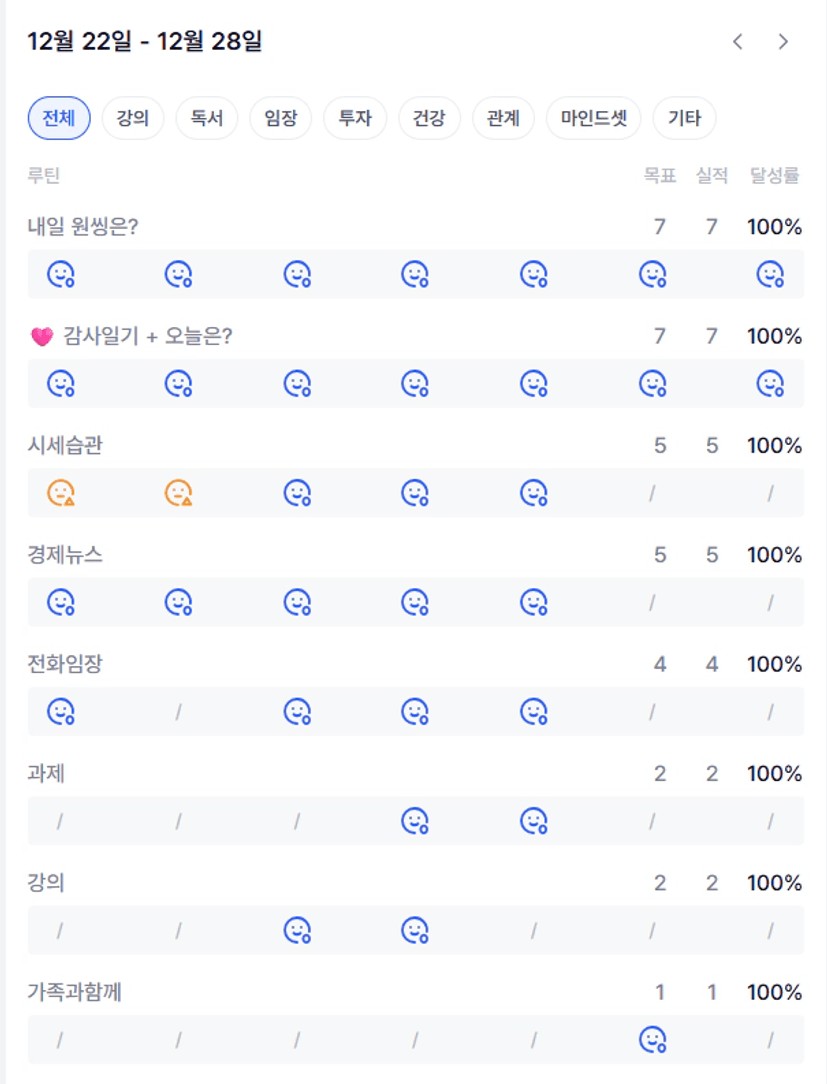Click the 가족과함께 routine name

pyautogui.click(x=75, y=993)
